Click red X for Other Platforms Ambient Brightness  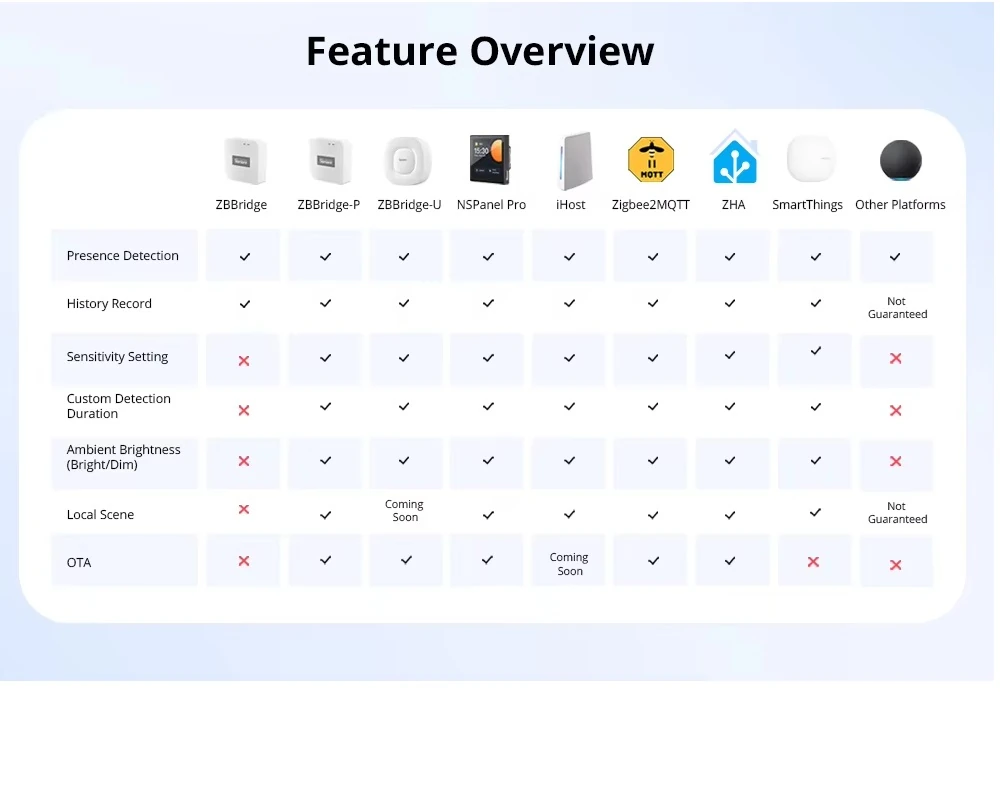(x=895, y=461)
